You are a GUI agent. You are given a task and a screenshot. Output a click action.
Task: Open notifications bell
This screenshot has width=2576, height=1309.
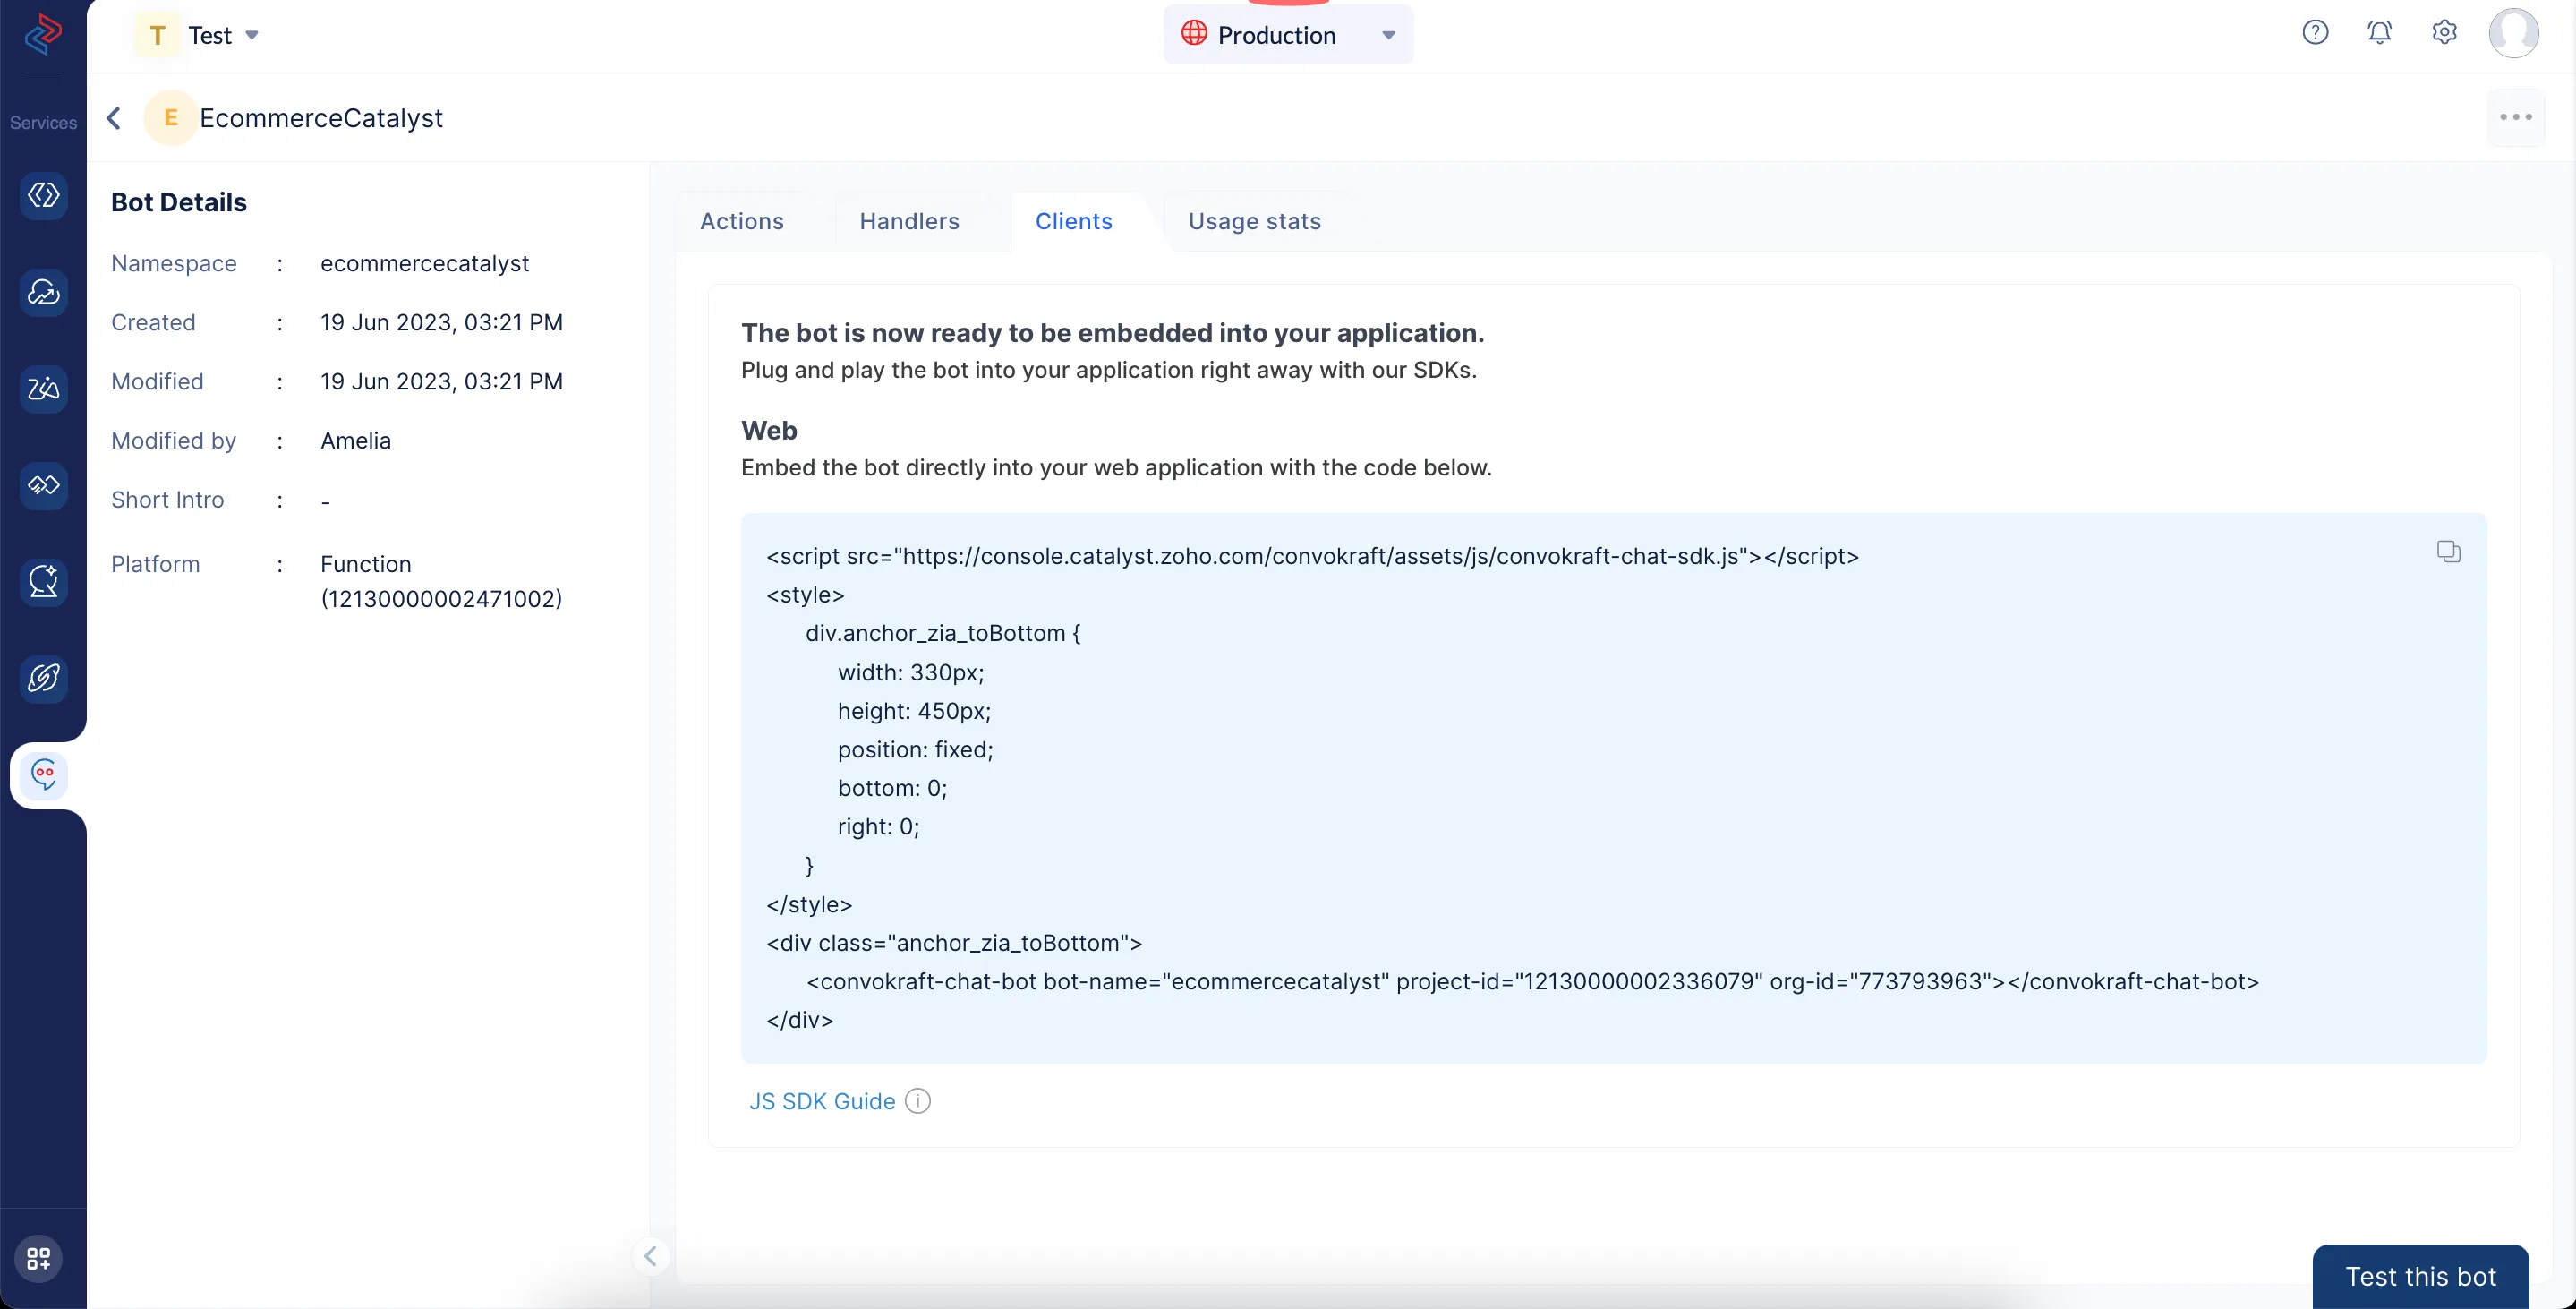click(x=2380, y=33)
